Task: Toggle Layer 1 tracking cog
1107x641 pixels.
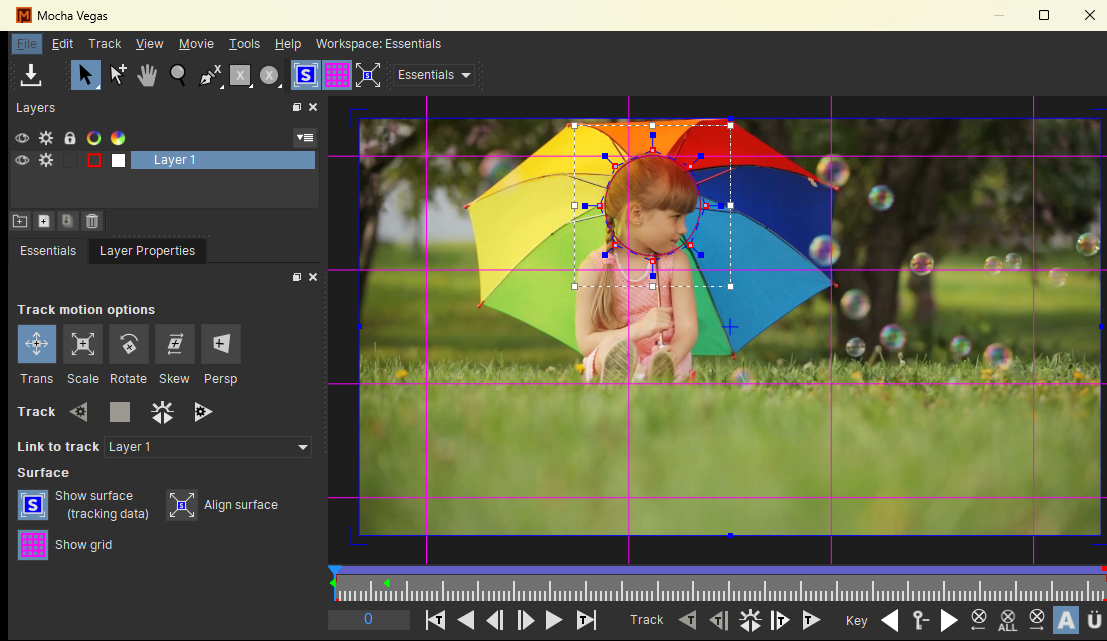Action: 46,160
